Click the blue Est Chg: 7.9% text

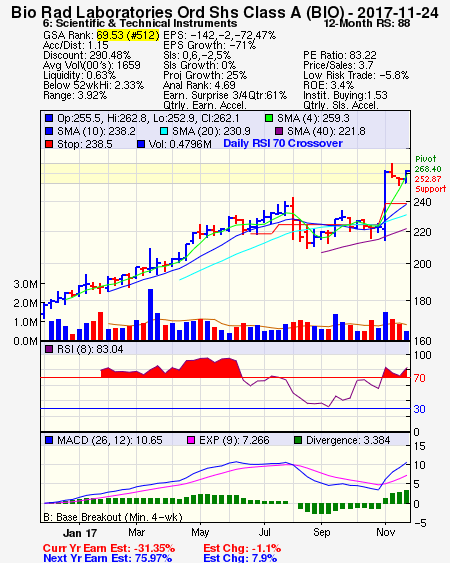coord(240,558)
